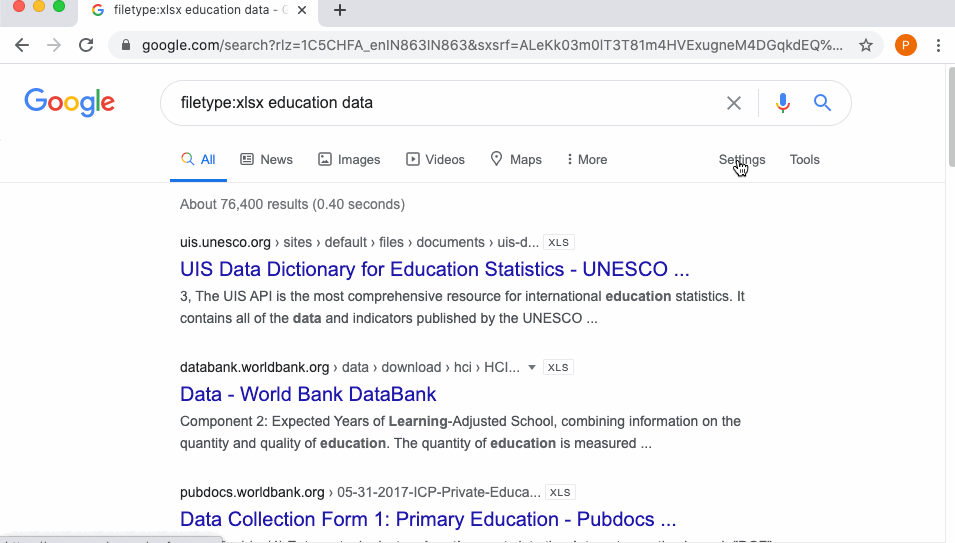Open the search Settings menu
Screen dimensions: 955x543
click(741, 160)
